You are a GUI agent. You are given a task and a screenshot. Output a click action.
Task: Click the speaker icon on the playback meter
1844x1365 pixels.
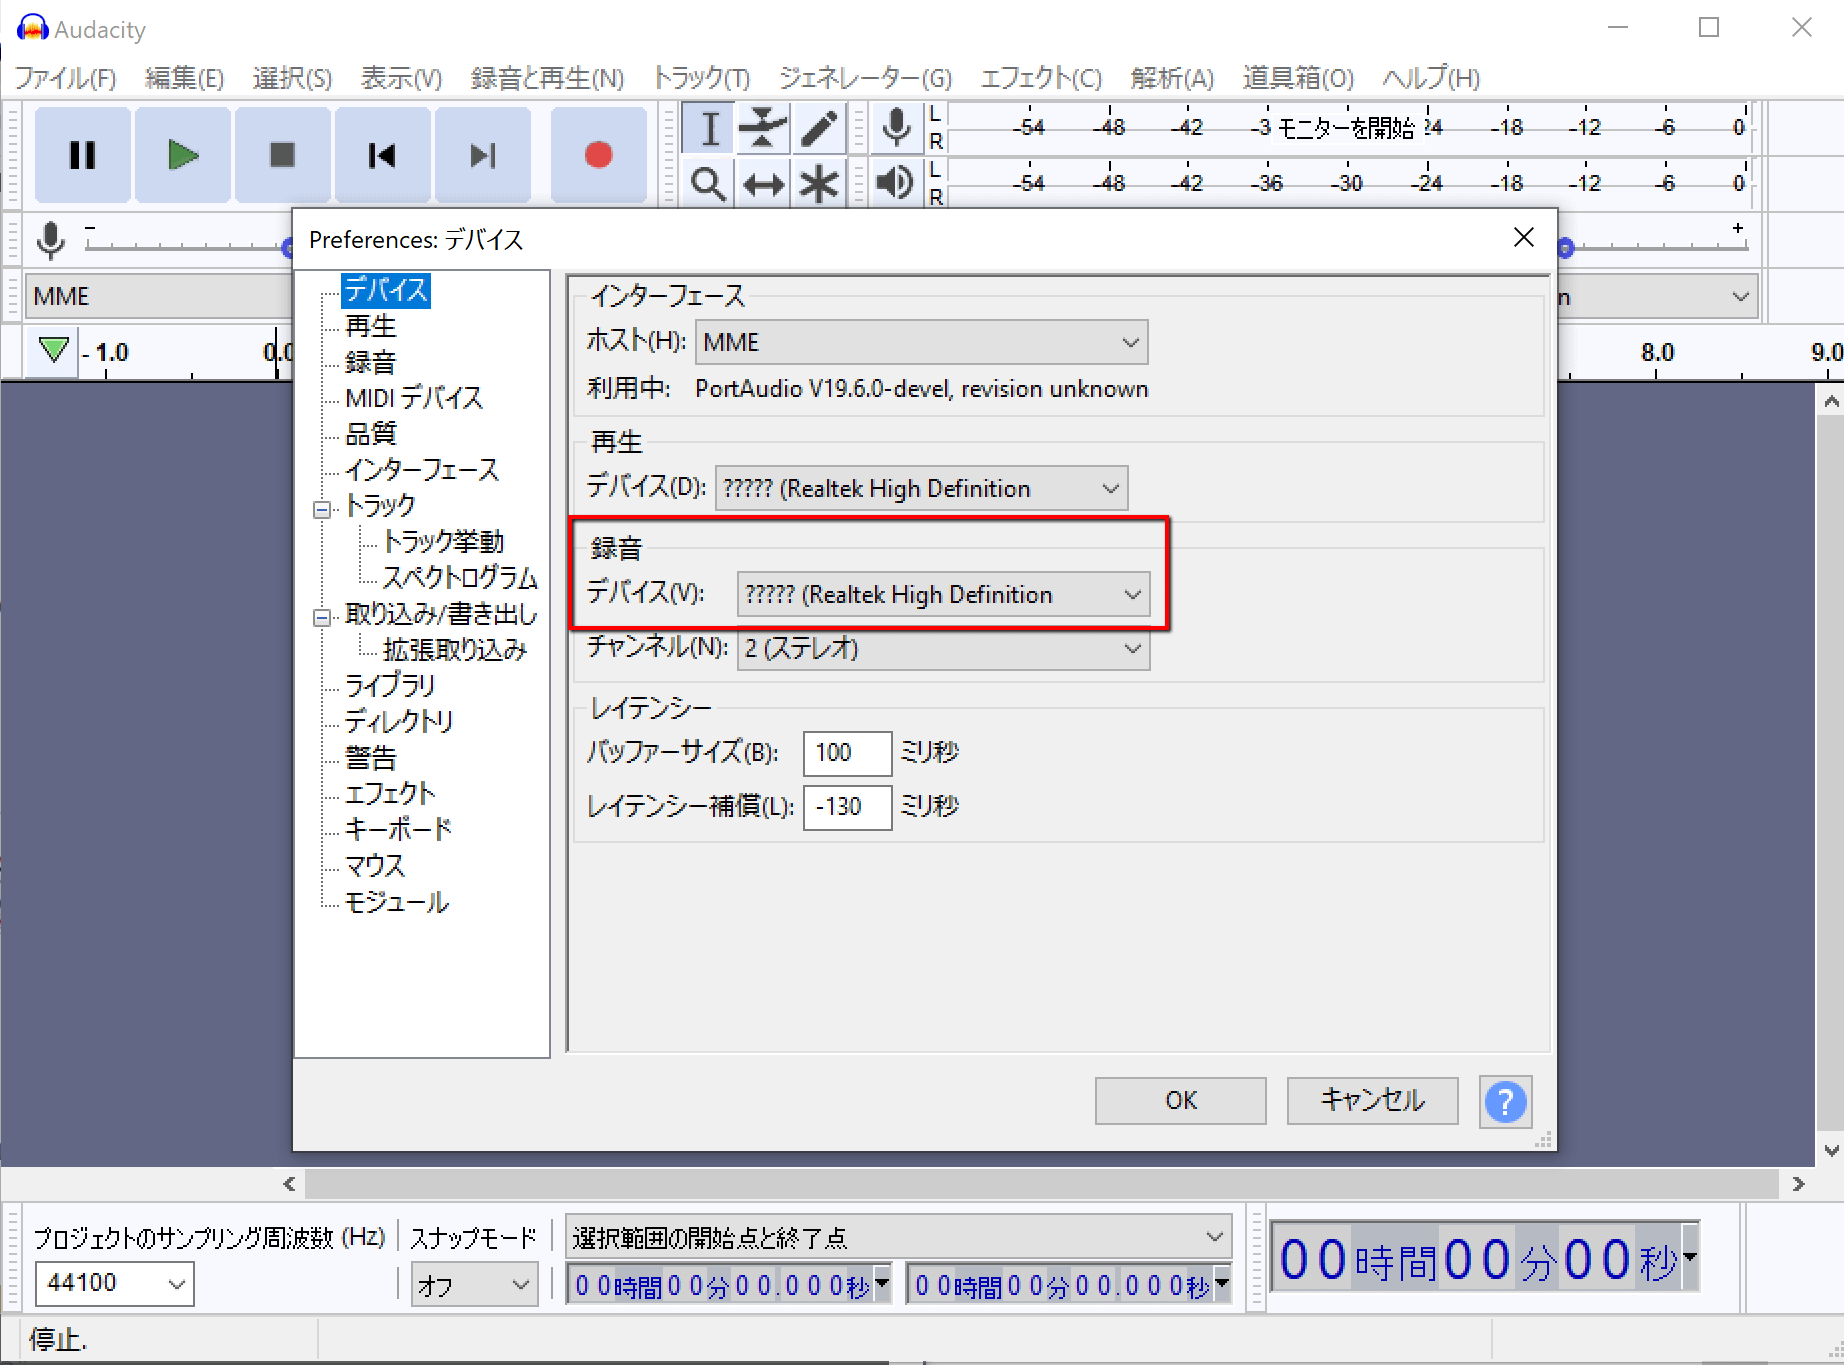click(895, 183)
